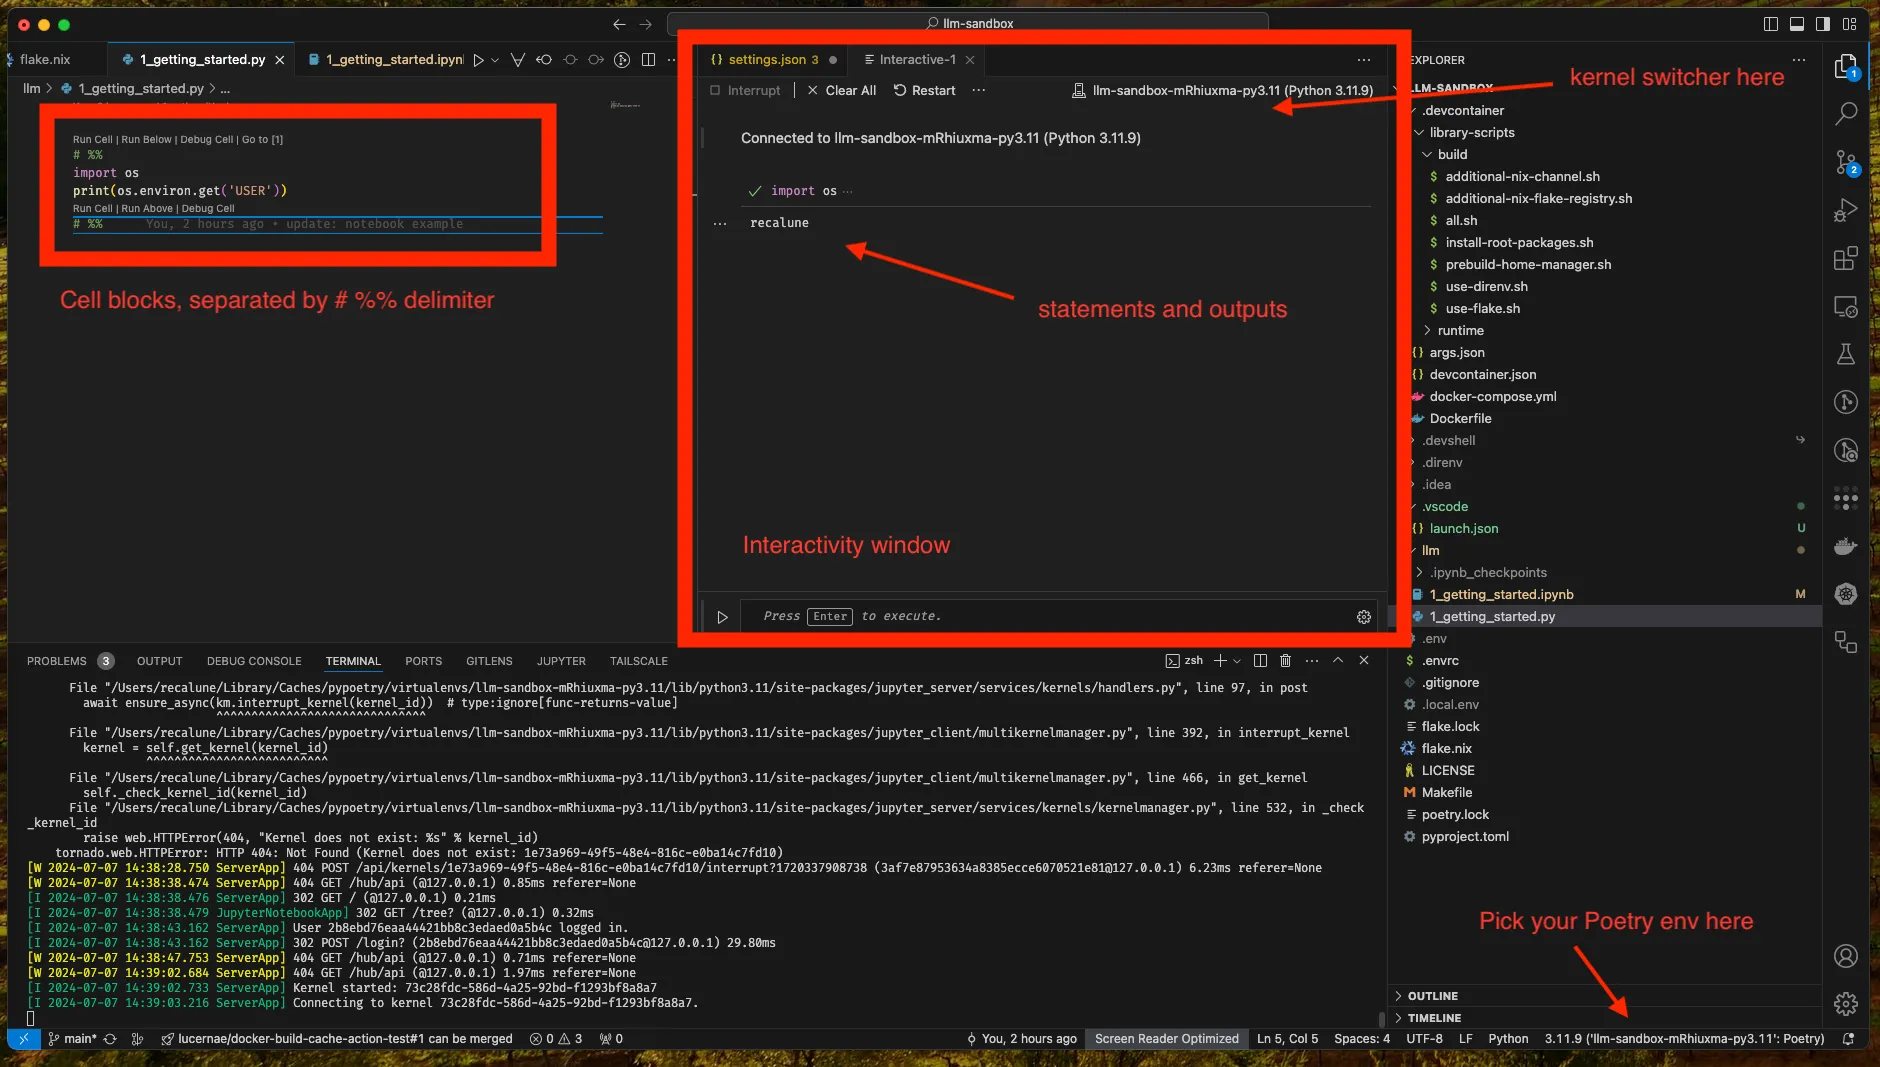
Task: Open the Run and Debug view
Action: (1846, 210)
